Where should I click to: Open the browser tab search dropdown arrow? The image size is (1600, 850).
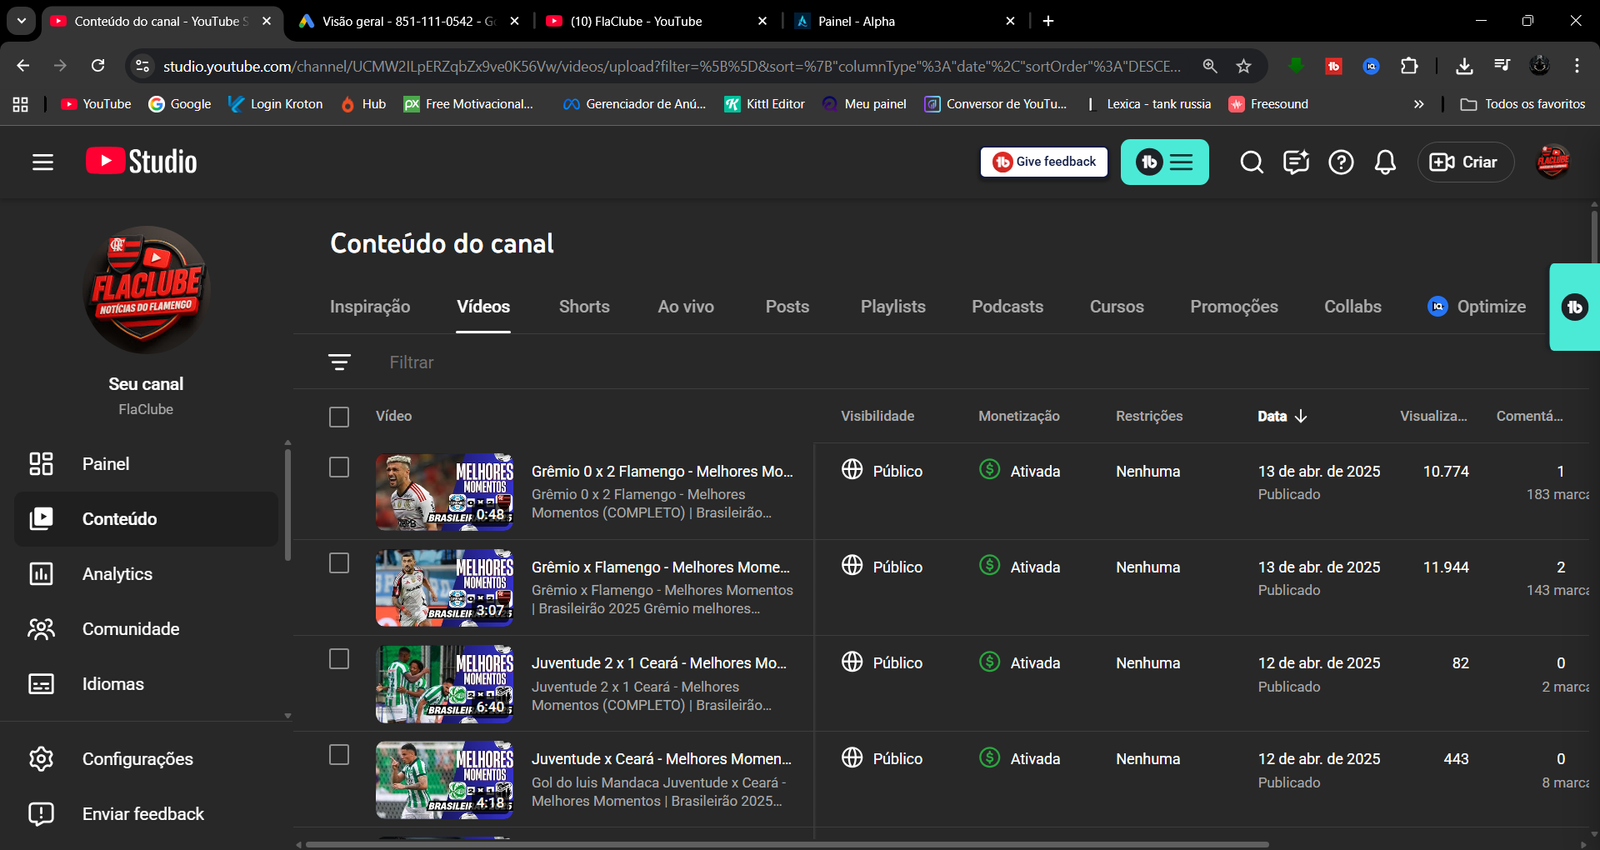click(21, 21)
